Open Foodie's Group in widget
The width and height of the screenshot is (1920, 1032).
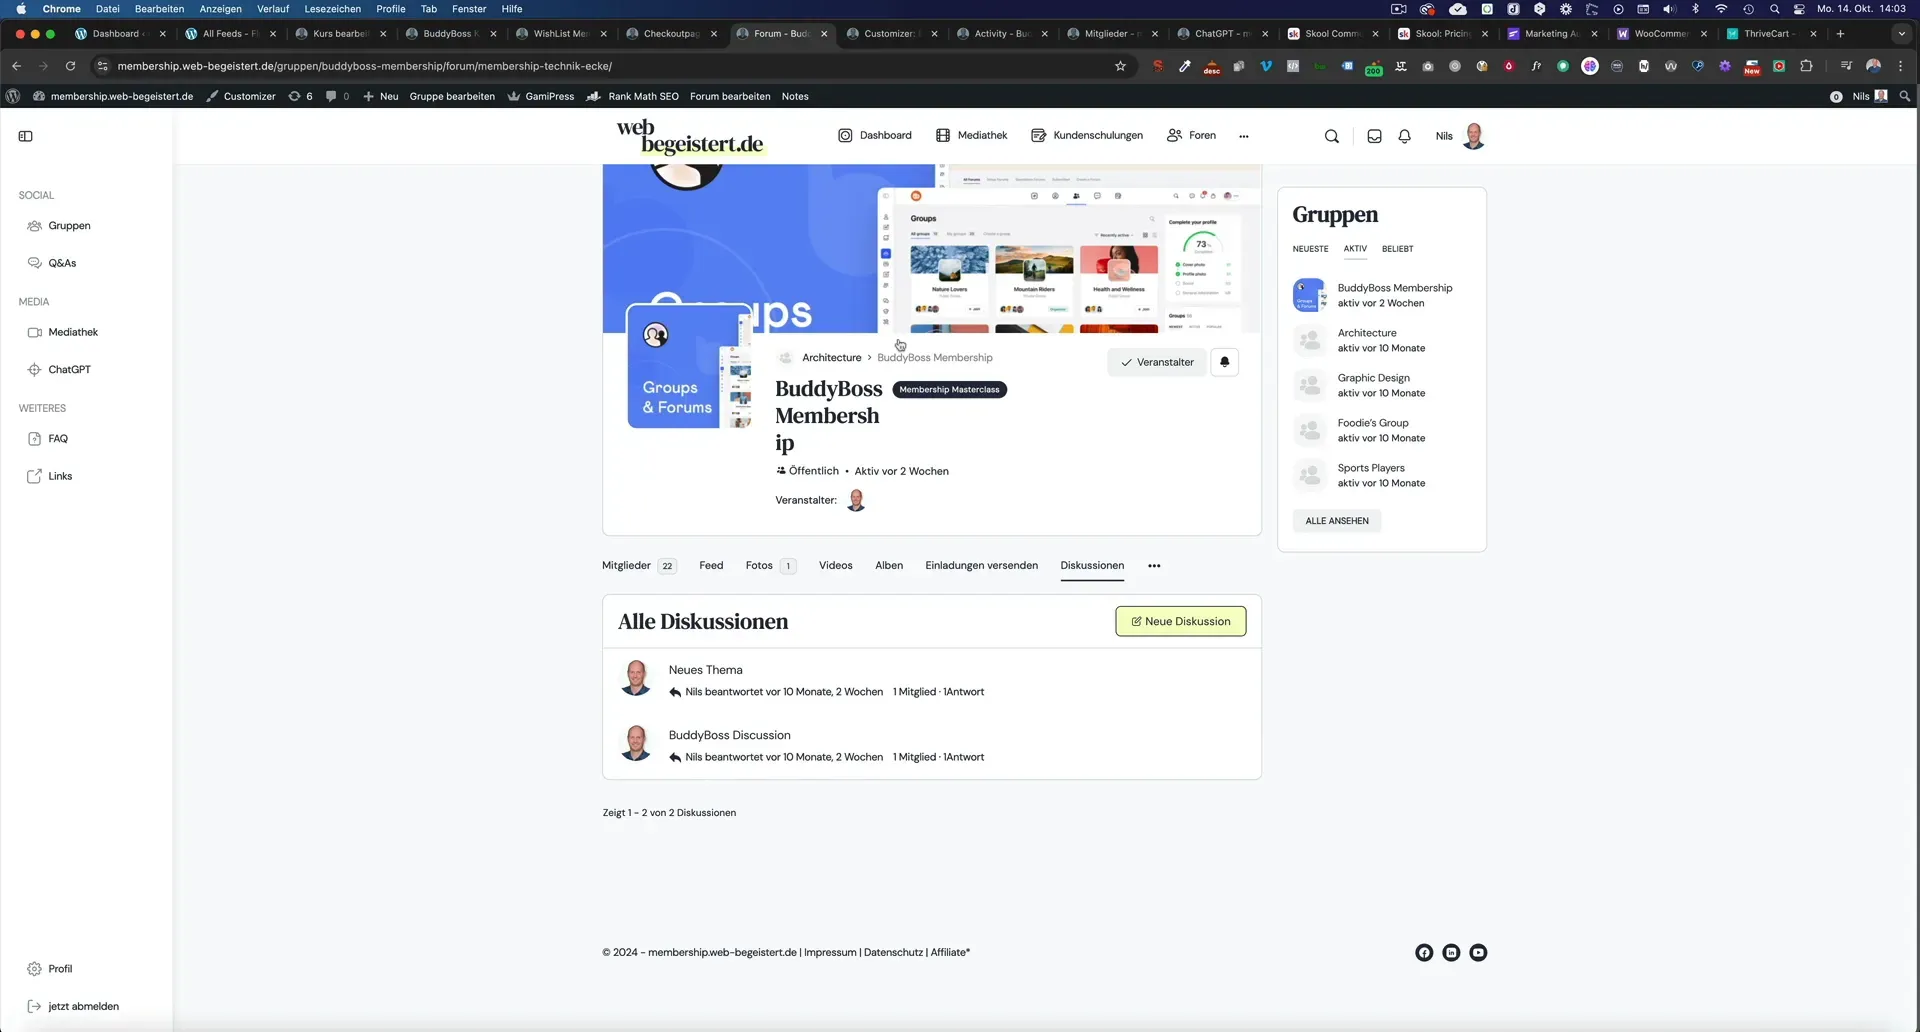[1372, 423]
